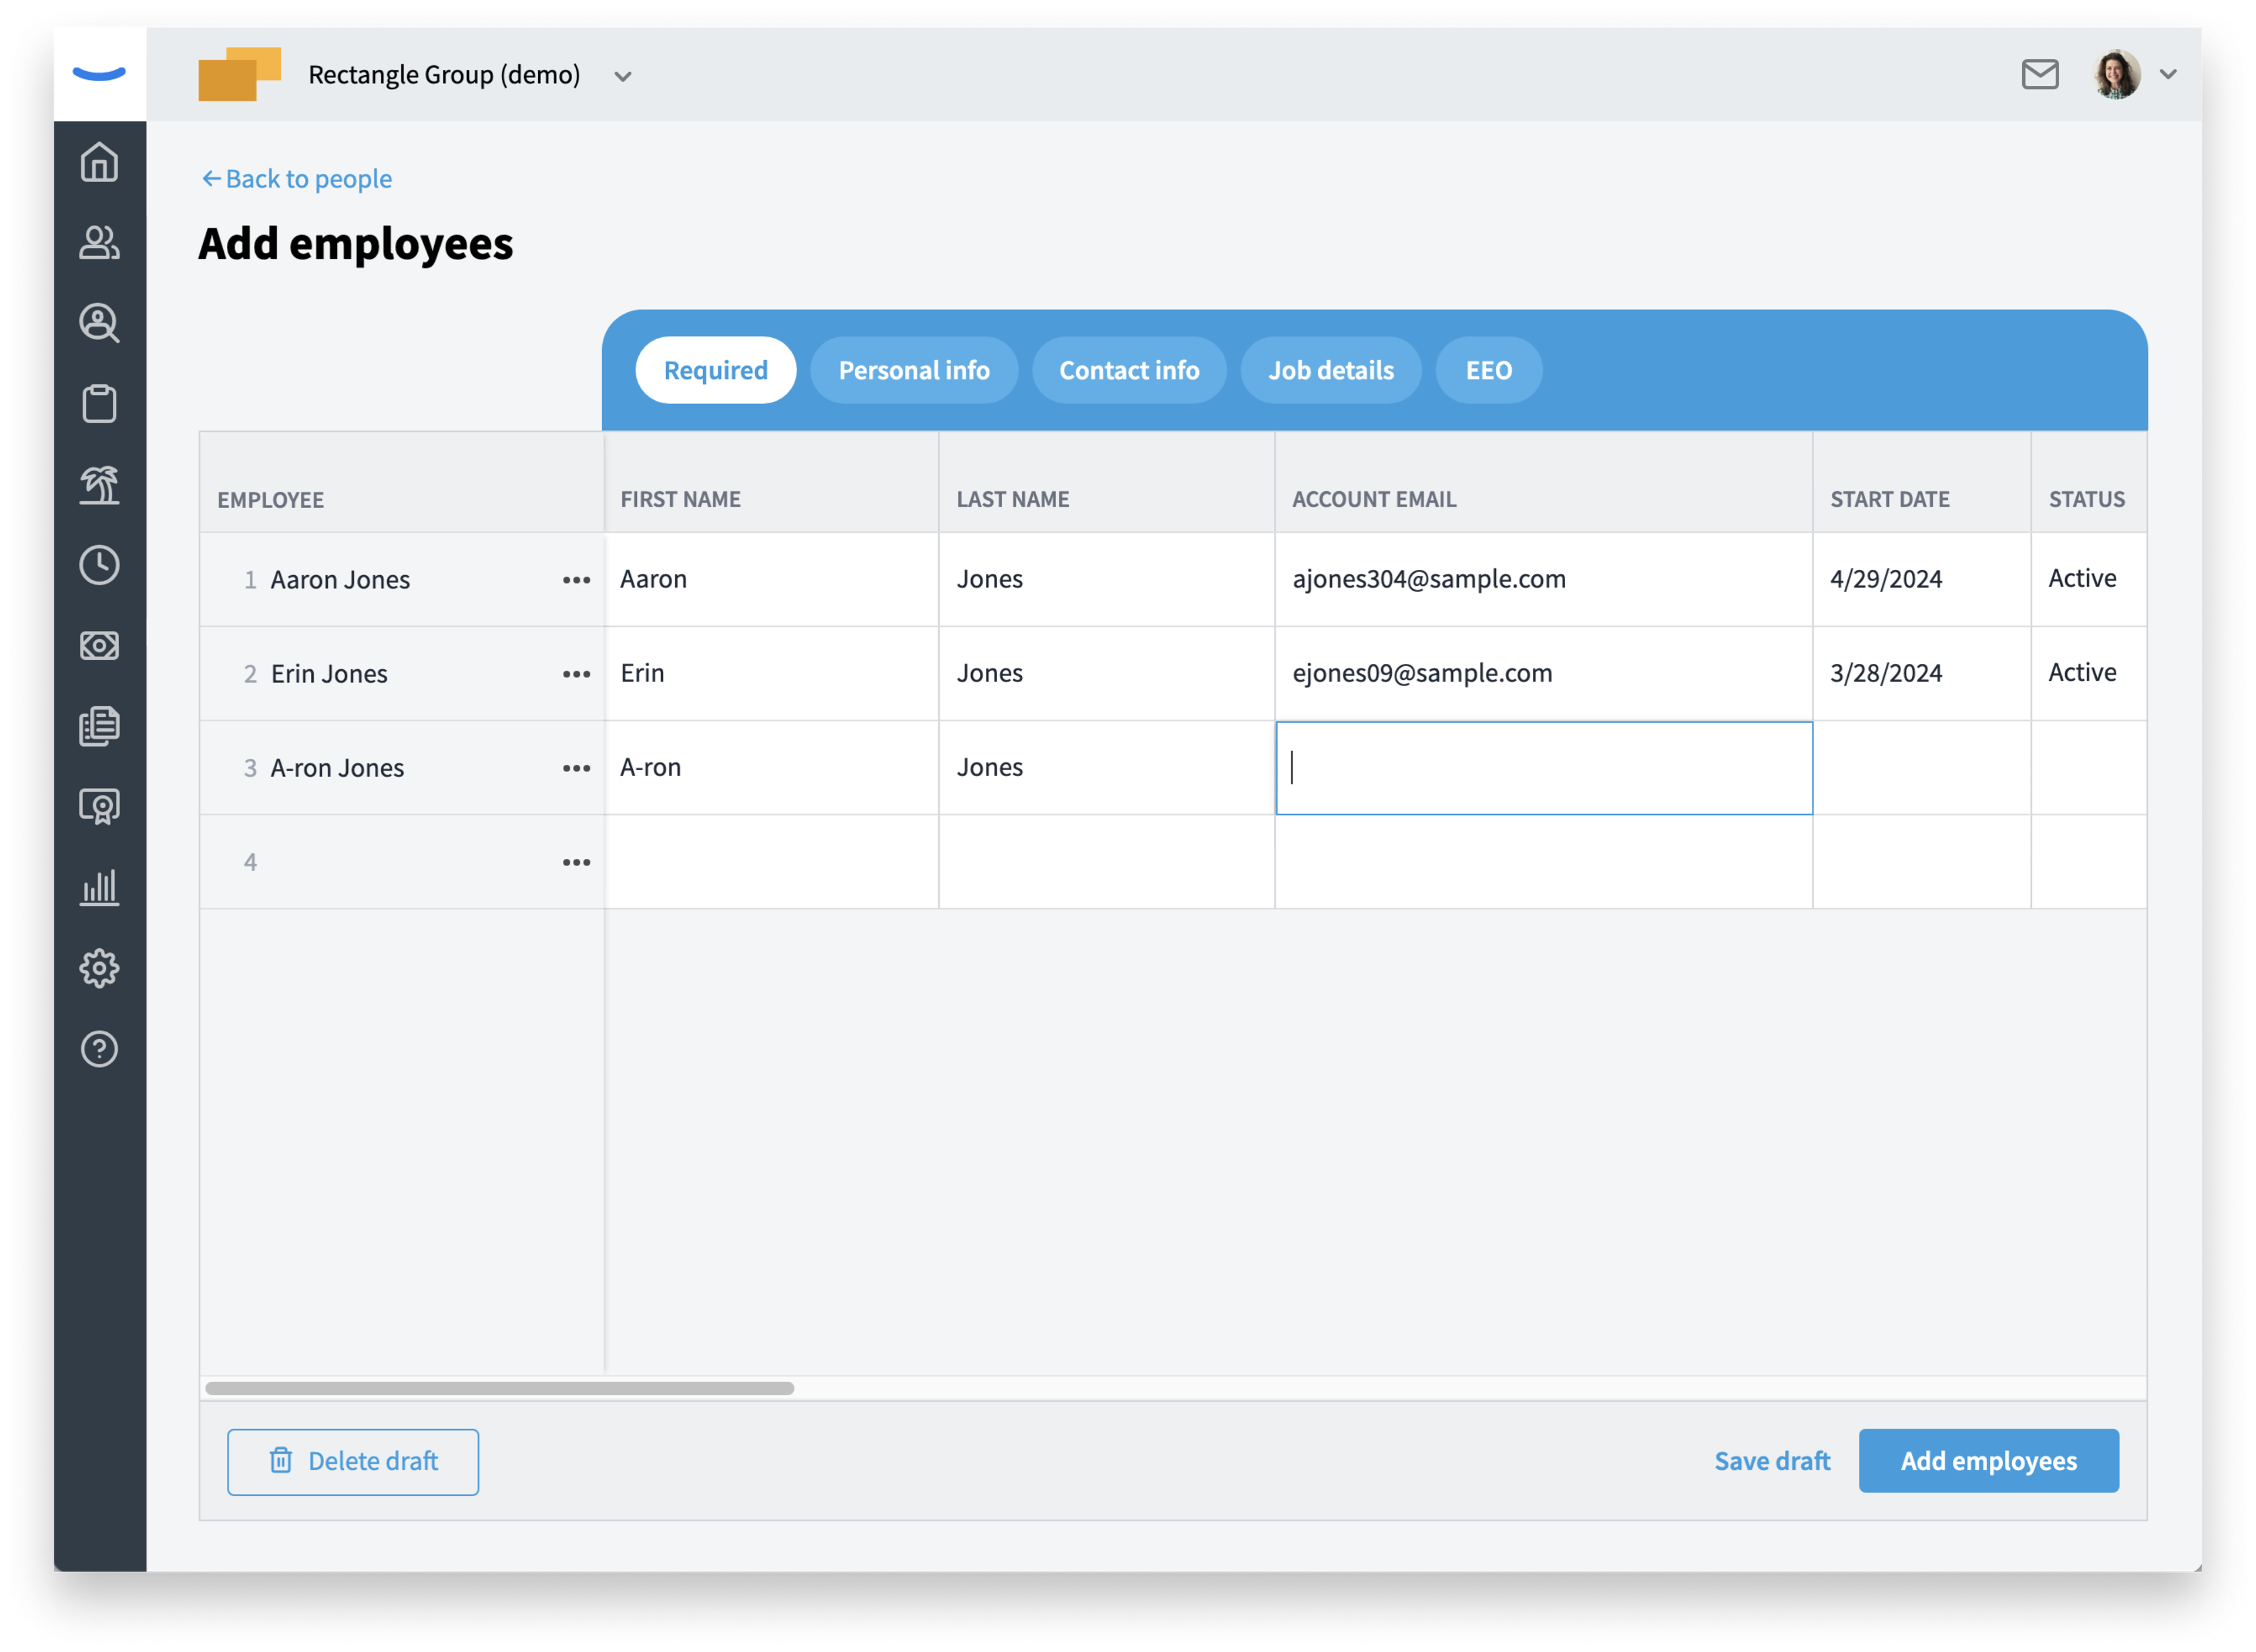Open row options for Aaron Jones
The width and height of the screenshot is (2256, 1652).
576,580
